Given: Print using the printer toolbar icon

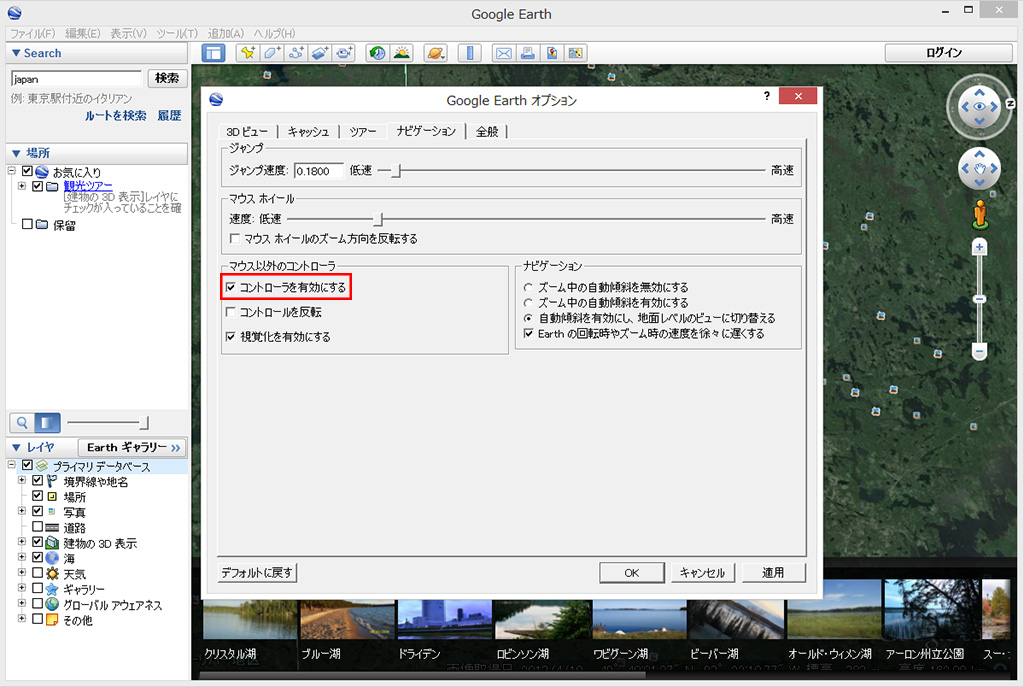Looking at the screenshot, I should point(528,53).
